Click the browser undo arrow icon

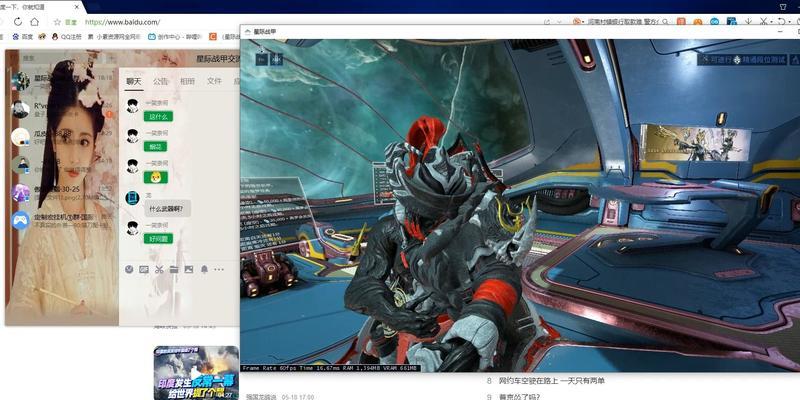point(781,22)
